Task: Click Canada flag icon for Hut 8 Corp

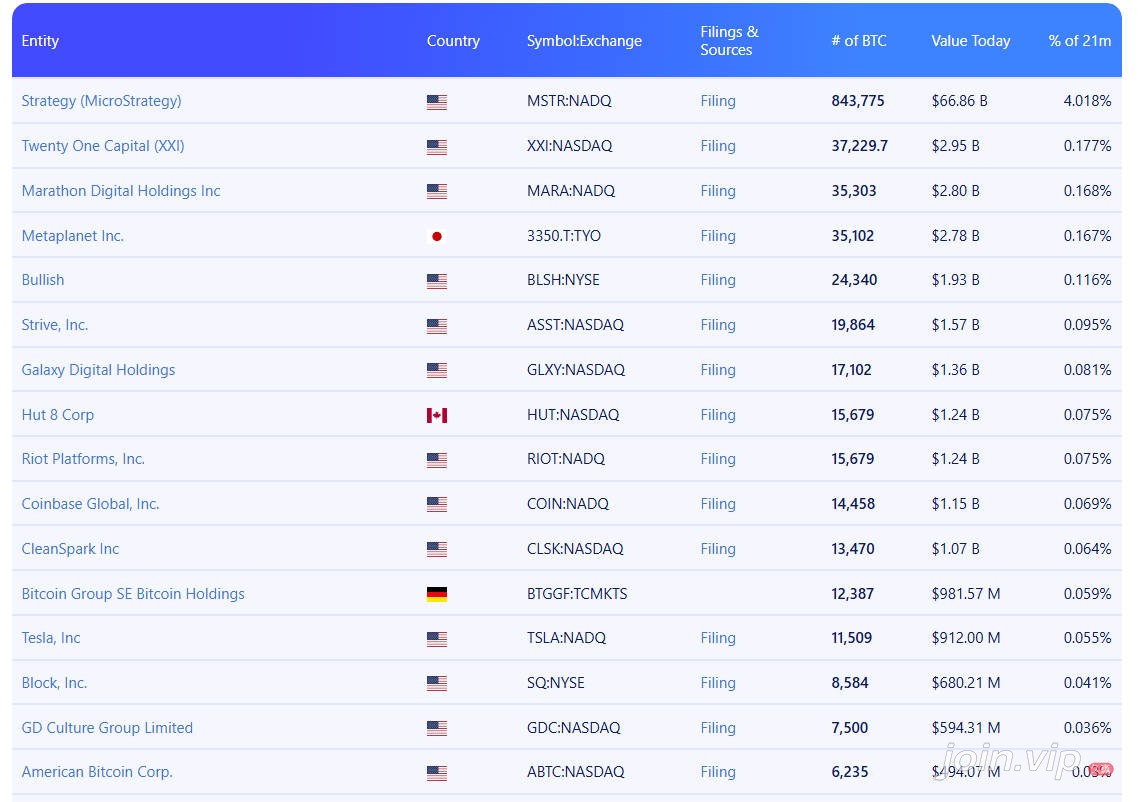Action: tap(437, 416)
